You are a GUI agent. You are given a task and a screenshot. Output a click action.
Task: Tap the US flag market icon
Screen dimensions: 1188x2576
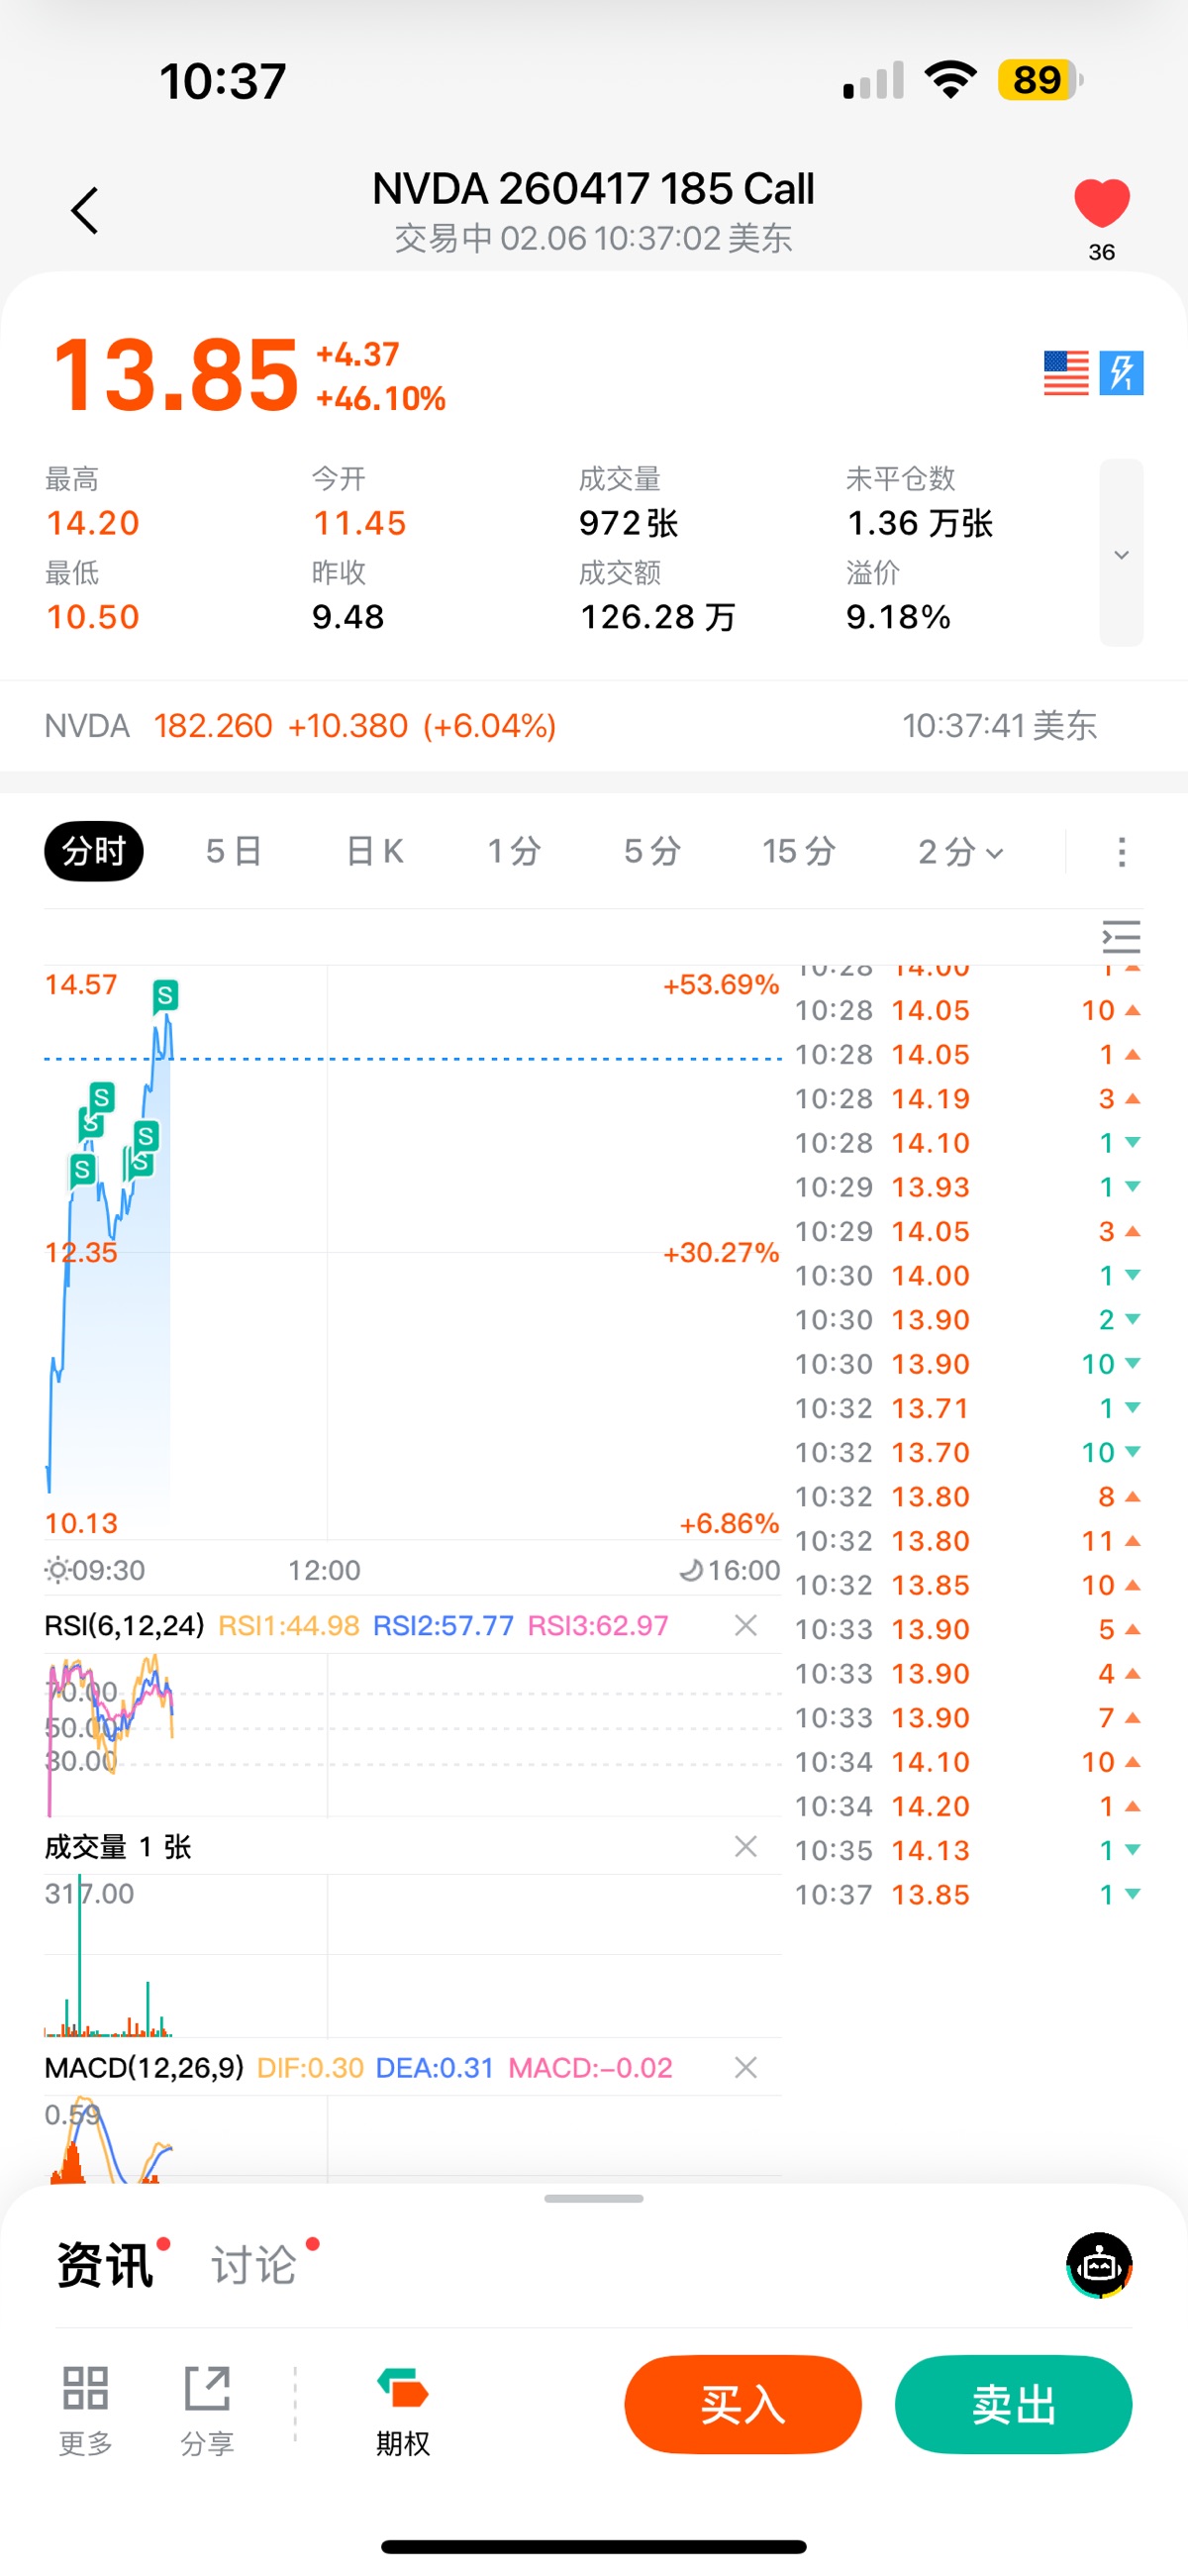tap(1065, 373)
